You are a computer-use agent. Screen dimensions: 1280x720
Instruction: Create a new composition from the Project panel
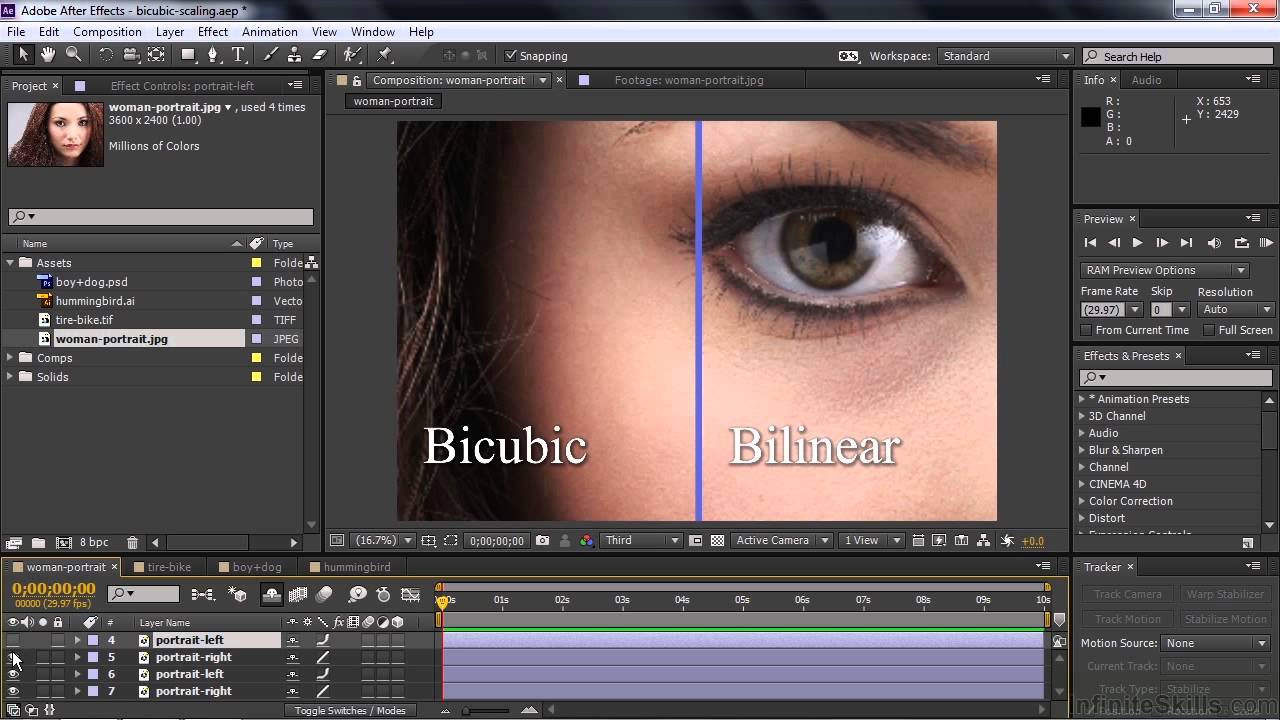click(x=63, y=543)
